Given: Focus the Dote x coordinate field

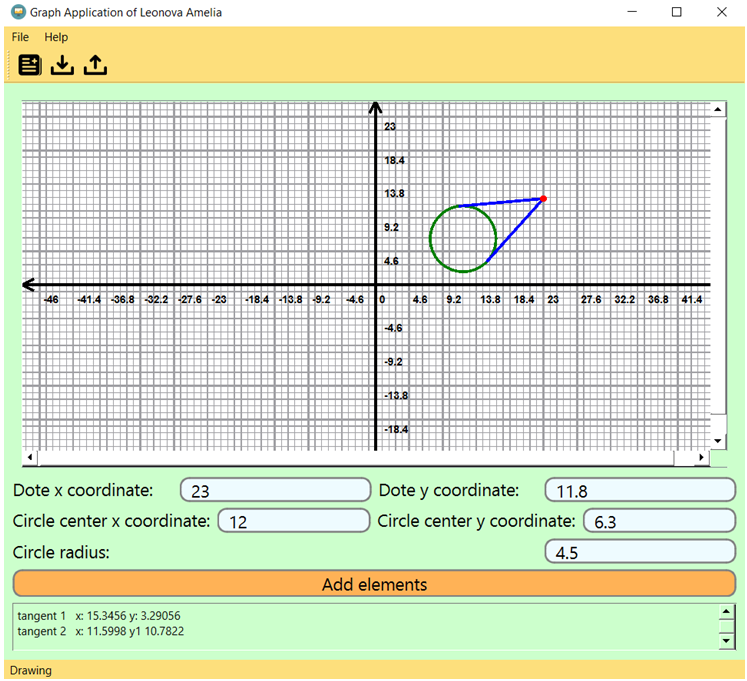Looking at the screenshot, I should 275,490.
